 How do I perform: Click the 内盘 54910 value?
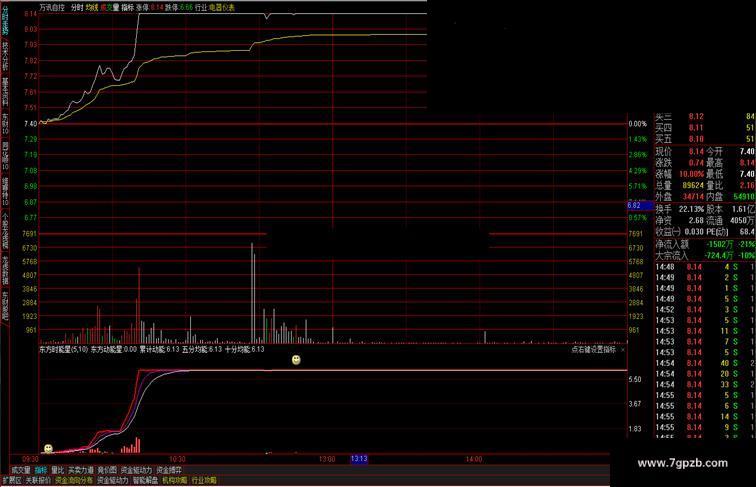point(743,197)
